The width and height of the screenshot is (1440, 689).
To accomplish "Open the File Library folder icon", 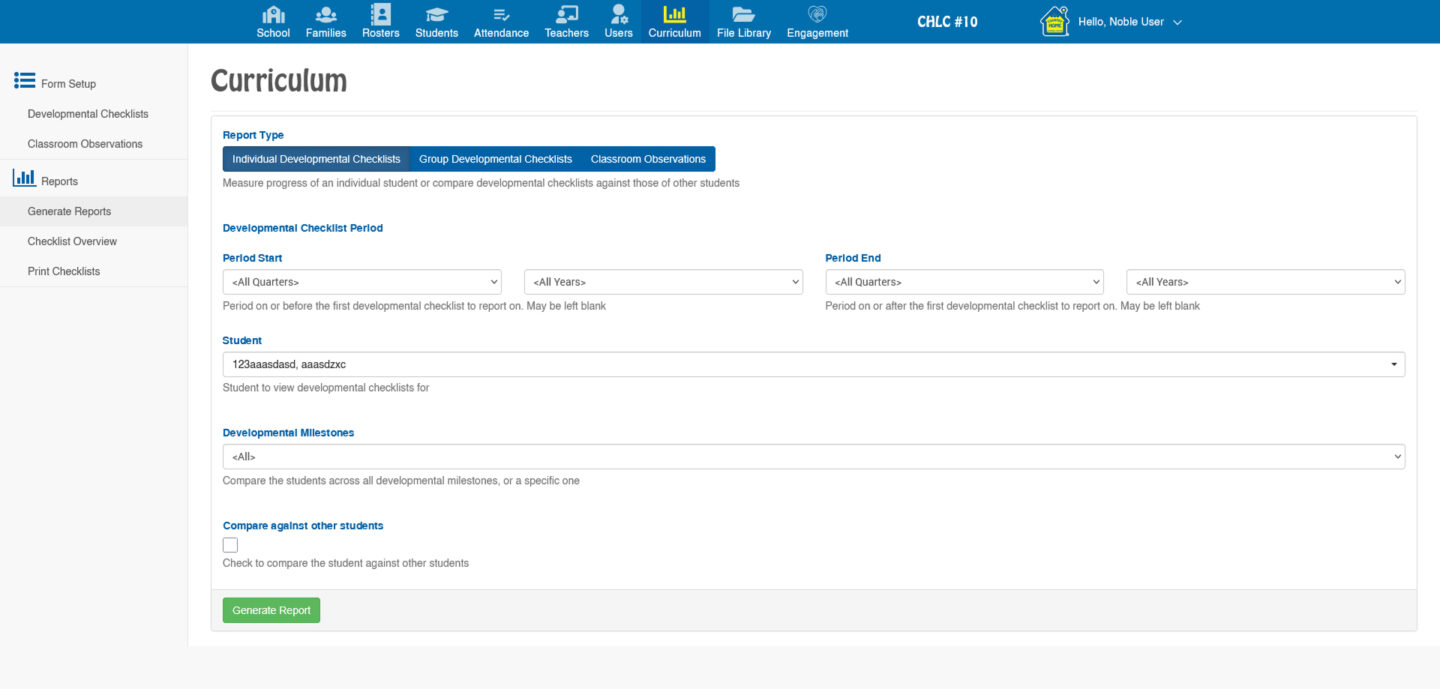I will tap(743, 15).
